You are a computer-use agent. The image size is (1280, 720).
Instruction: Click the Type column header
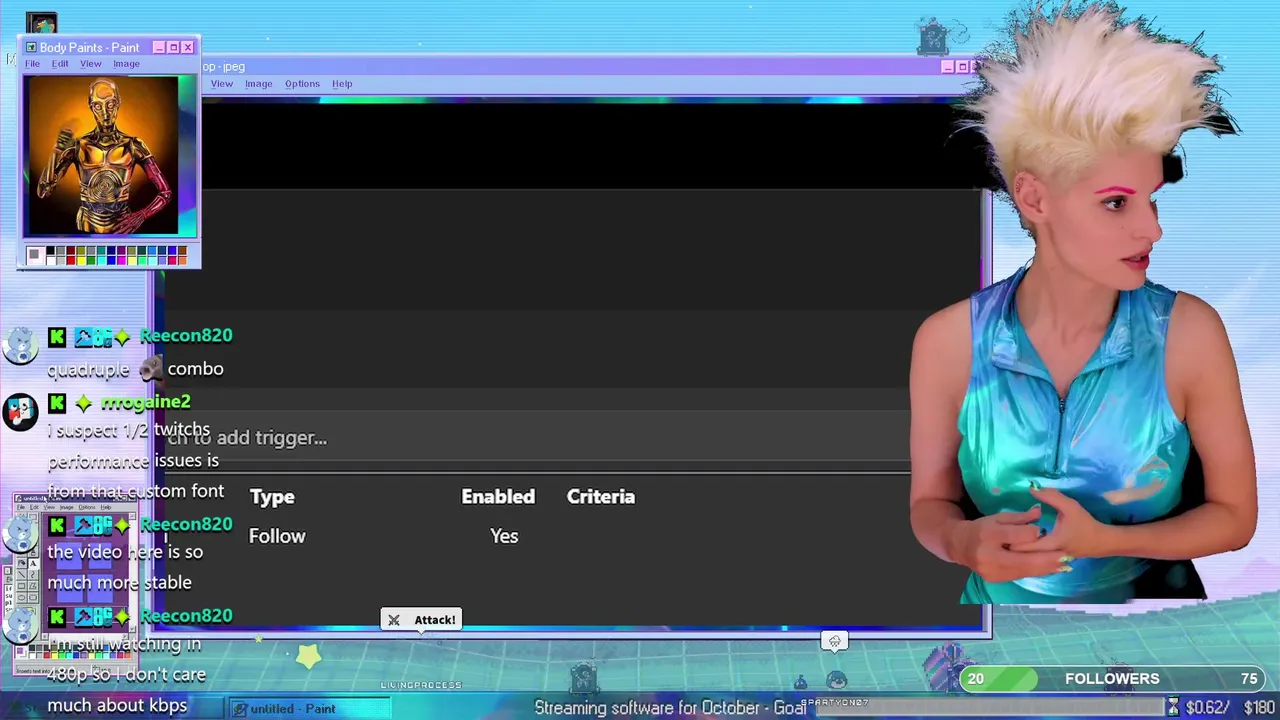click(272, 497)
